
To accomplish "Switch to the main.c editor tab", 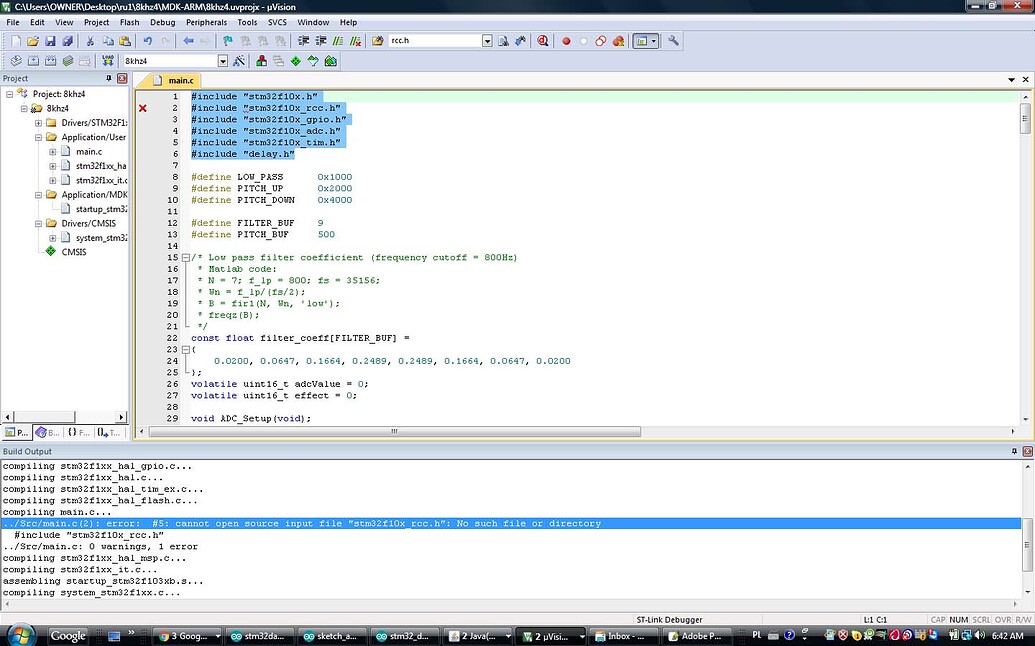I will coord(180,80).
